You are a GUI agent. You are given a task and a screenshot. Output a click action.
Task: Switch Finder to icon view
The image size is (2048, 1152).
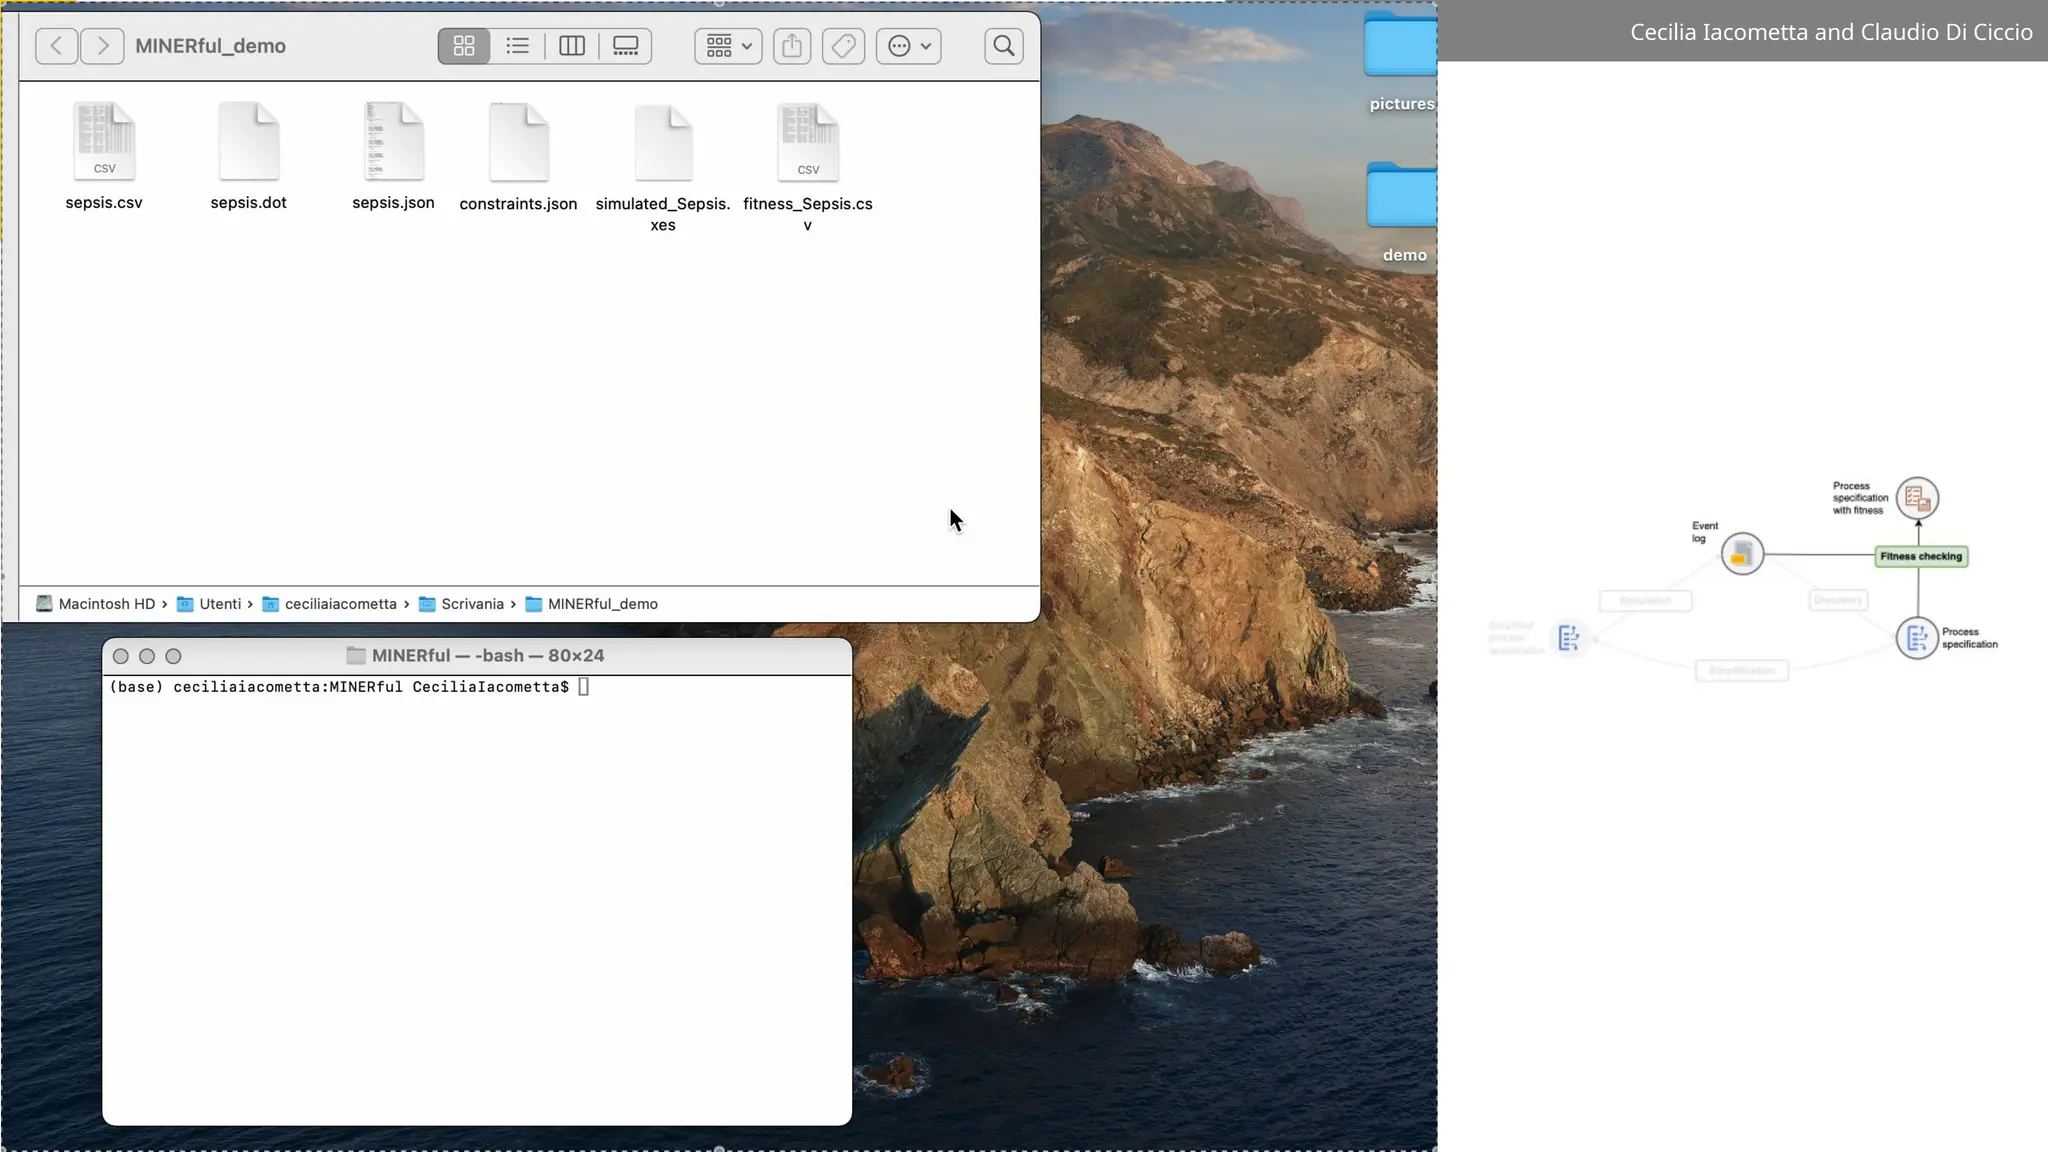[x=464, y=46]
